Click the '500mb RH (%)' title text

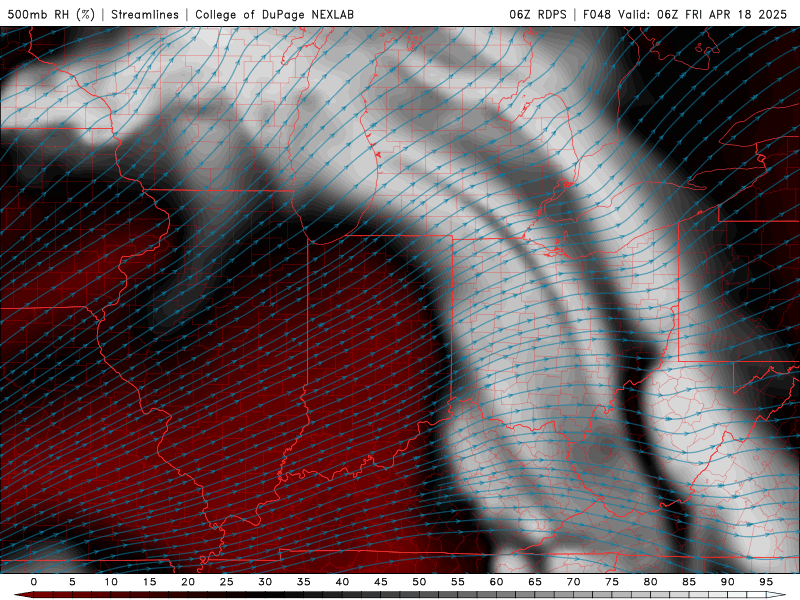51,14
